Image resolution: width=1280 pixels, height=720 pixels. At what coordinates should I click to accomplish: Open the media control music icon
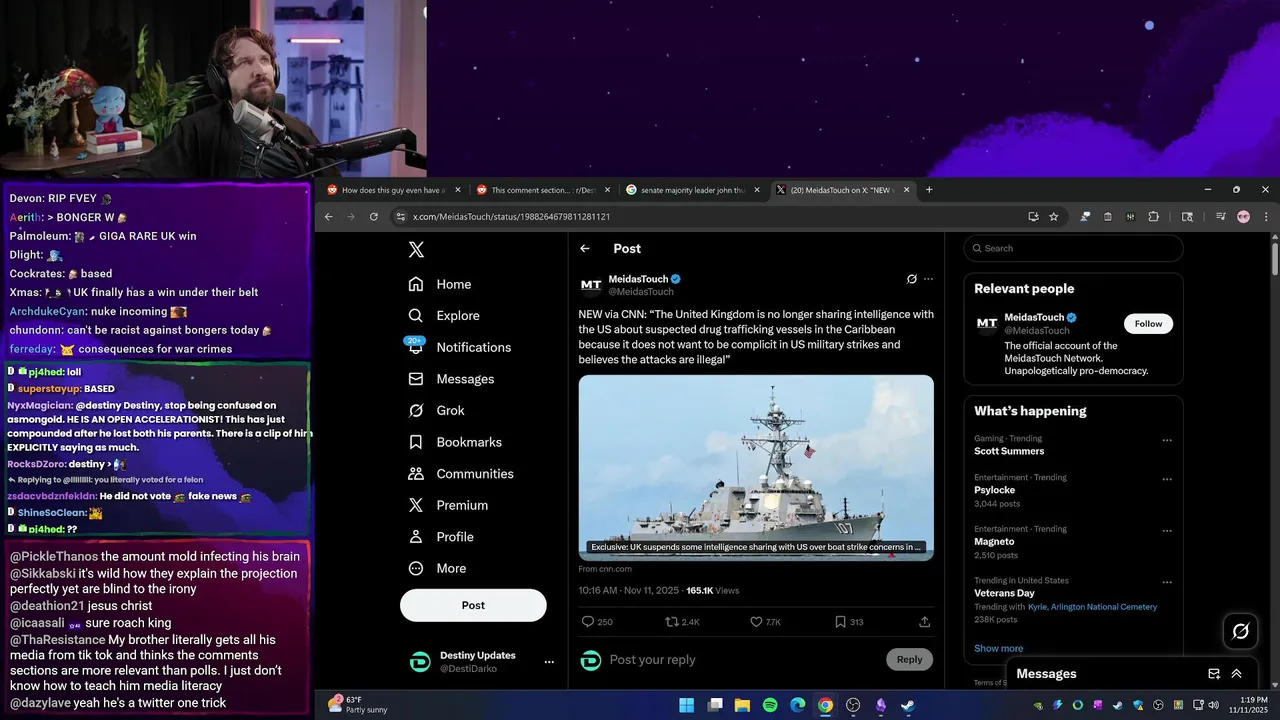click(x=1221, y=216)
